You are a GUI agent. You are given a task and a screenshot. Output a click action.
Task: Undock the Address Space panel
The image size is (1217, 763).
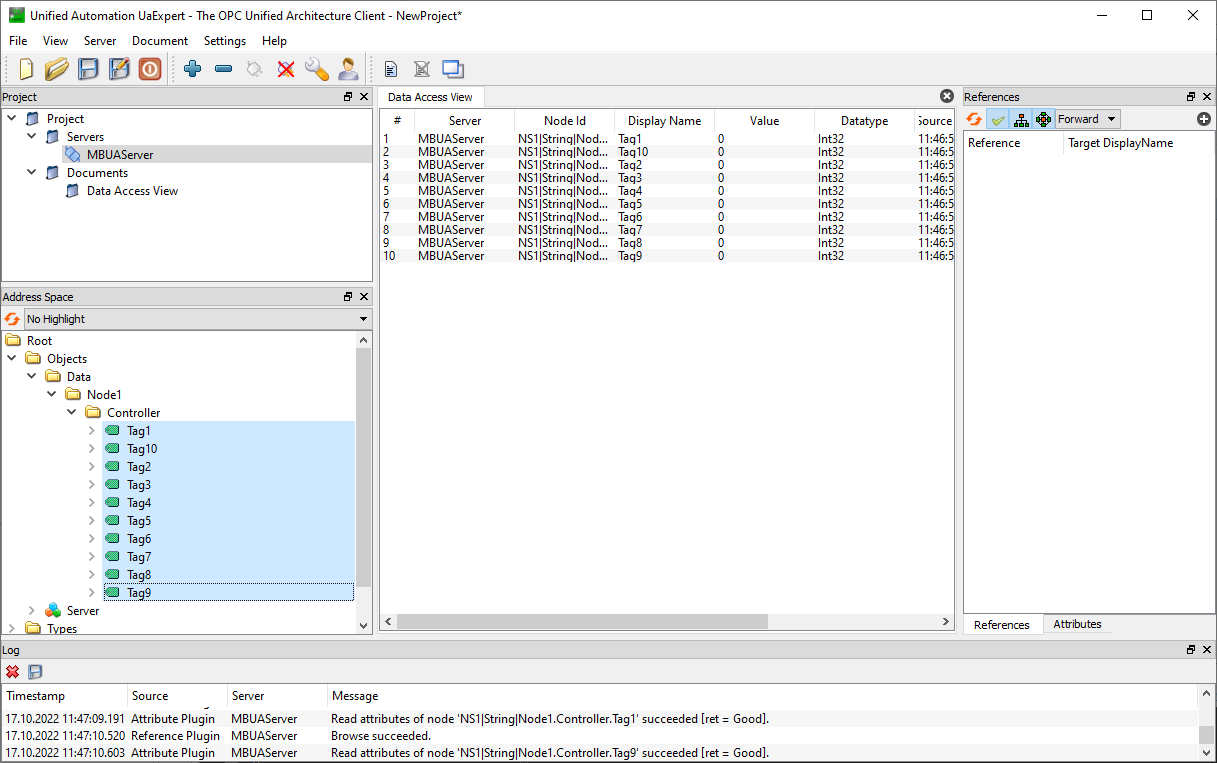point(348,297)
